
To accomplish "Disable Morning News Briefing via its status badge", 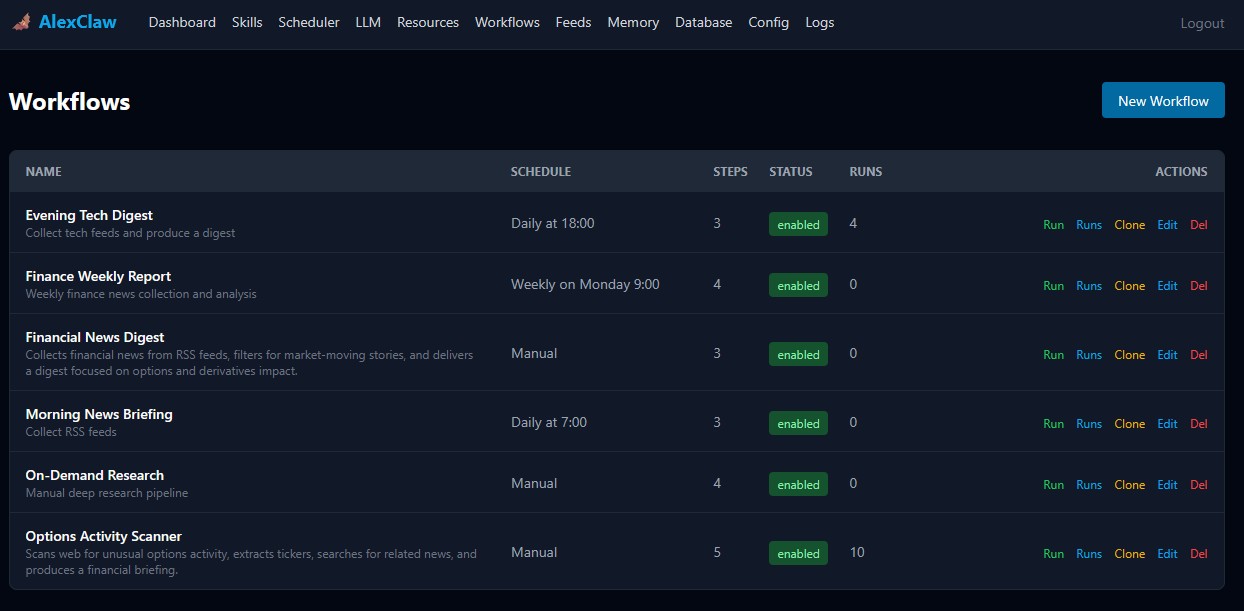I will click(x=797, y=423).
